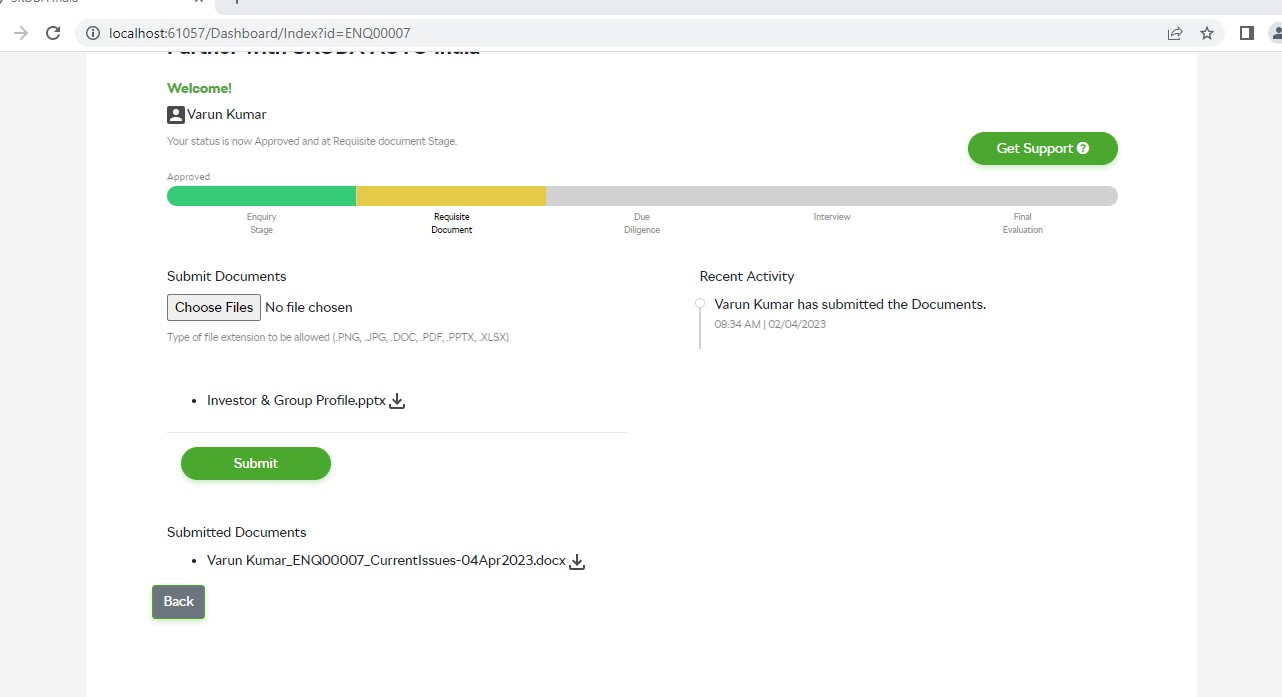Select the Requisite Document stage label
1282x697 pixels.
452,223
